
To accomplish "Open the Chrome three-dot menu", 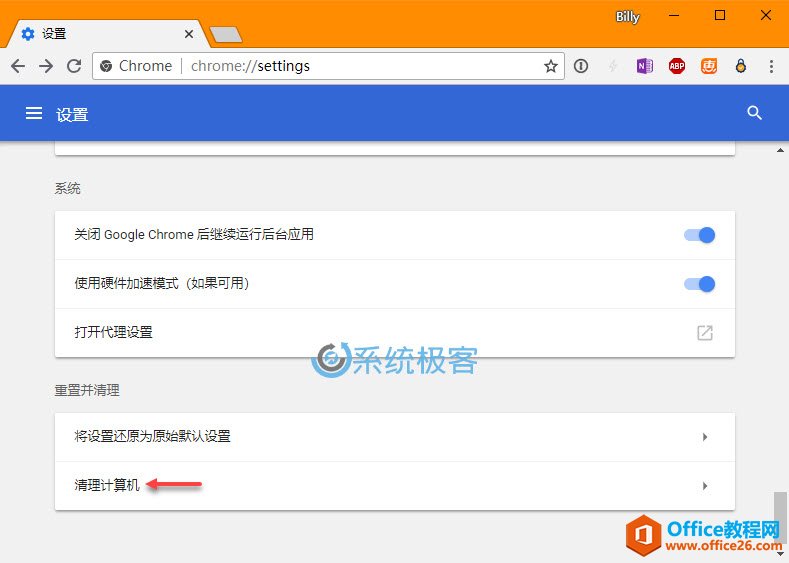I will click(x=771, y=66).
